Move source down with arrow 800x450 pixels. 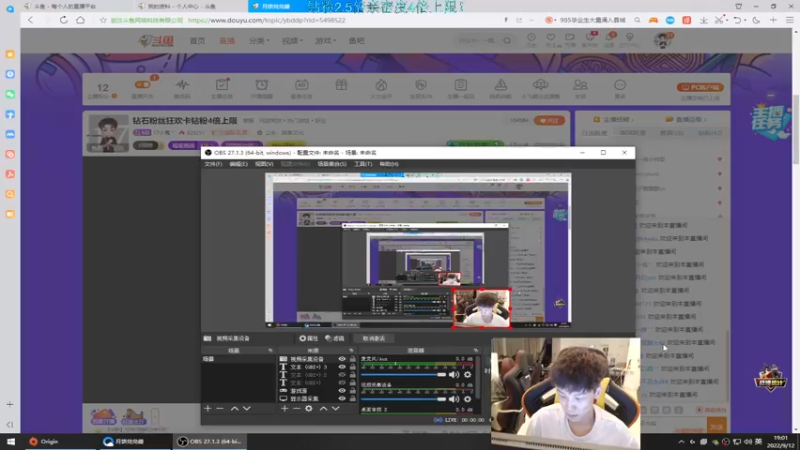point(336,409)
